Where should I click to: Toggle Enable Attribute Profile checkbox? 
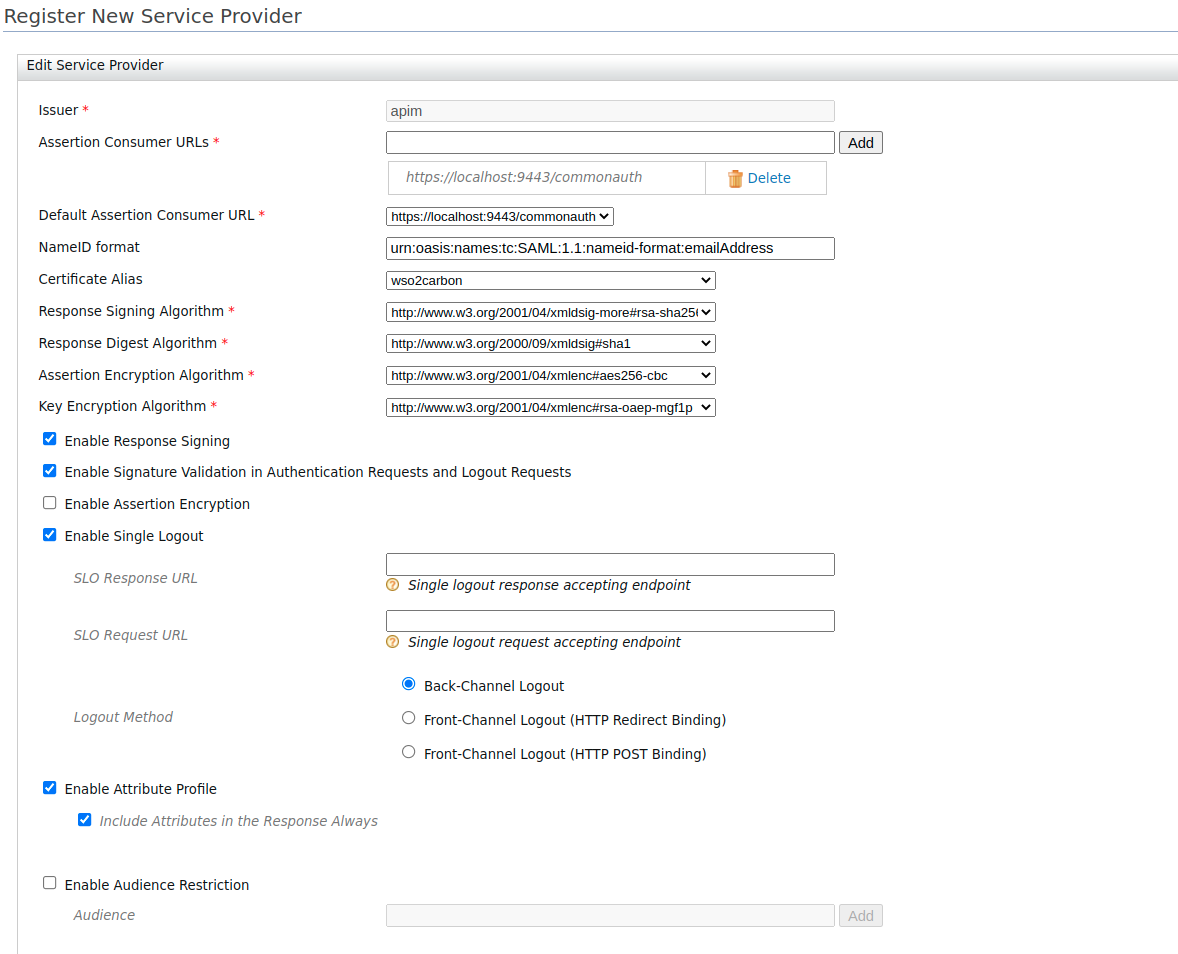[50, 788]
